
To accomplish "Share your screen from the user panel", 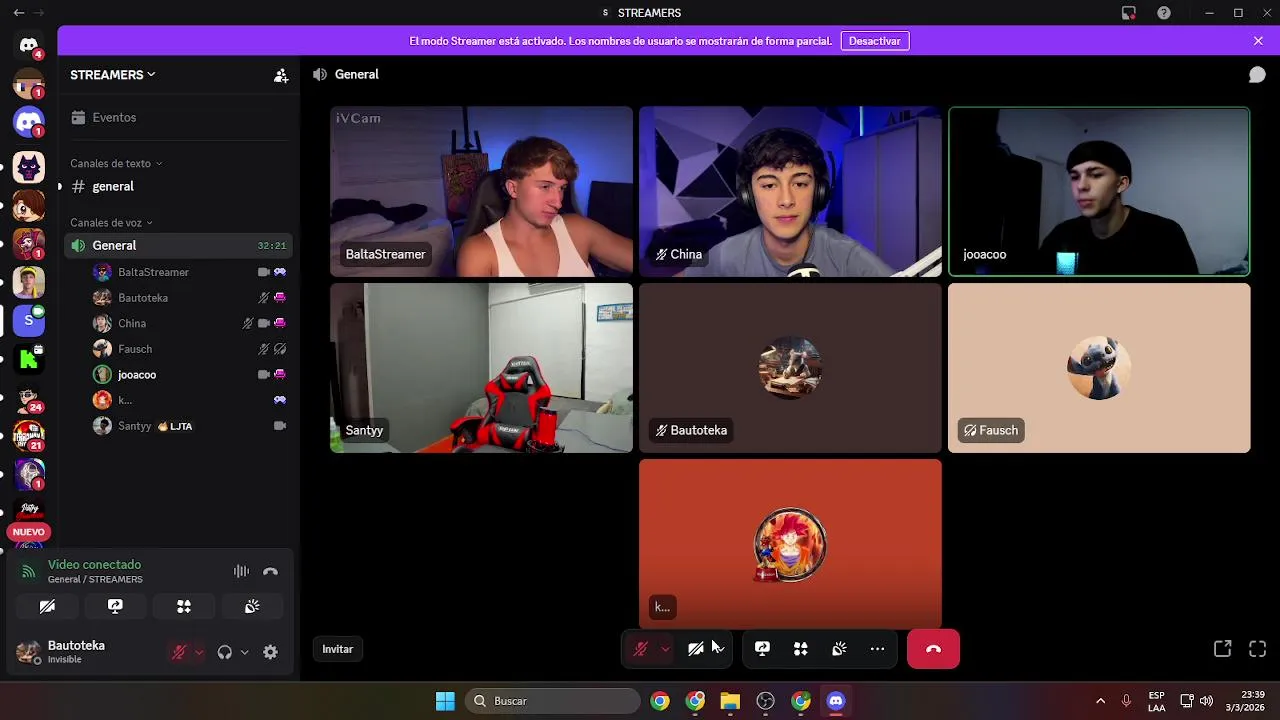I will [115, 607].
